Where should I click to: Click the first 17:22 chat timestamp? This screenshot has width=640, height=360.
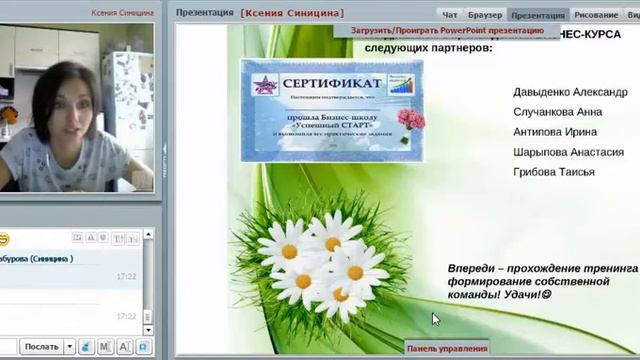[x=126, y=277]
